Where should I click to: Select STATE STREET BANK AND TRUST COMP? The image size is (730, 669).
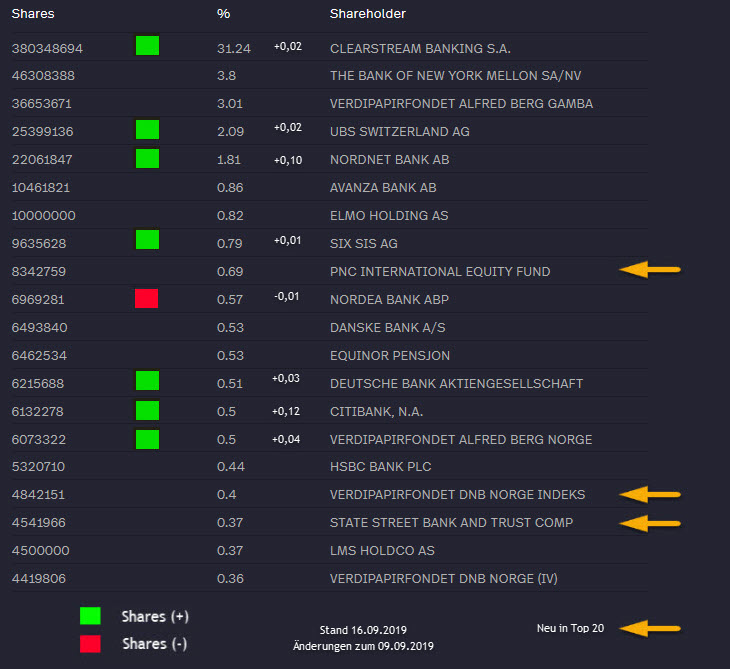(x=451, y=522)
